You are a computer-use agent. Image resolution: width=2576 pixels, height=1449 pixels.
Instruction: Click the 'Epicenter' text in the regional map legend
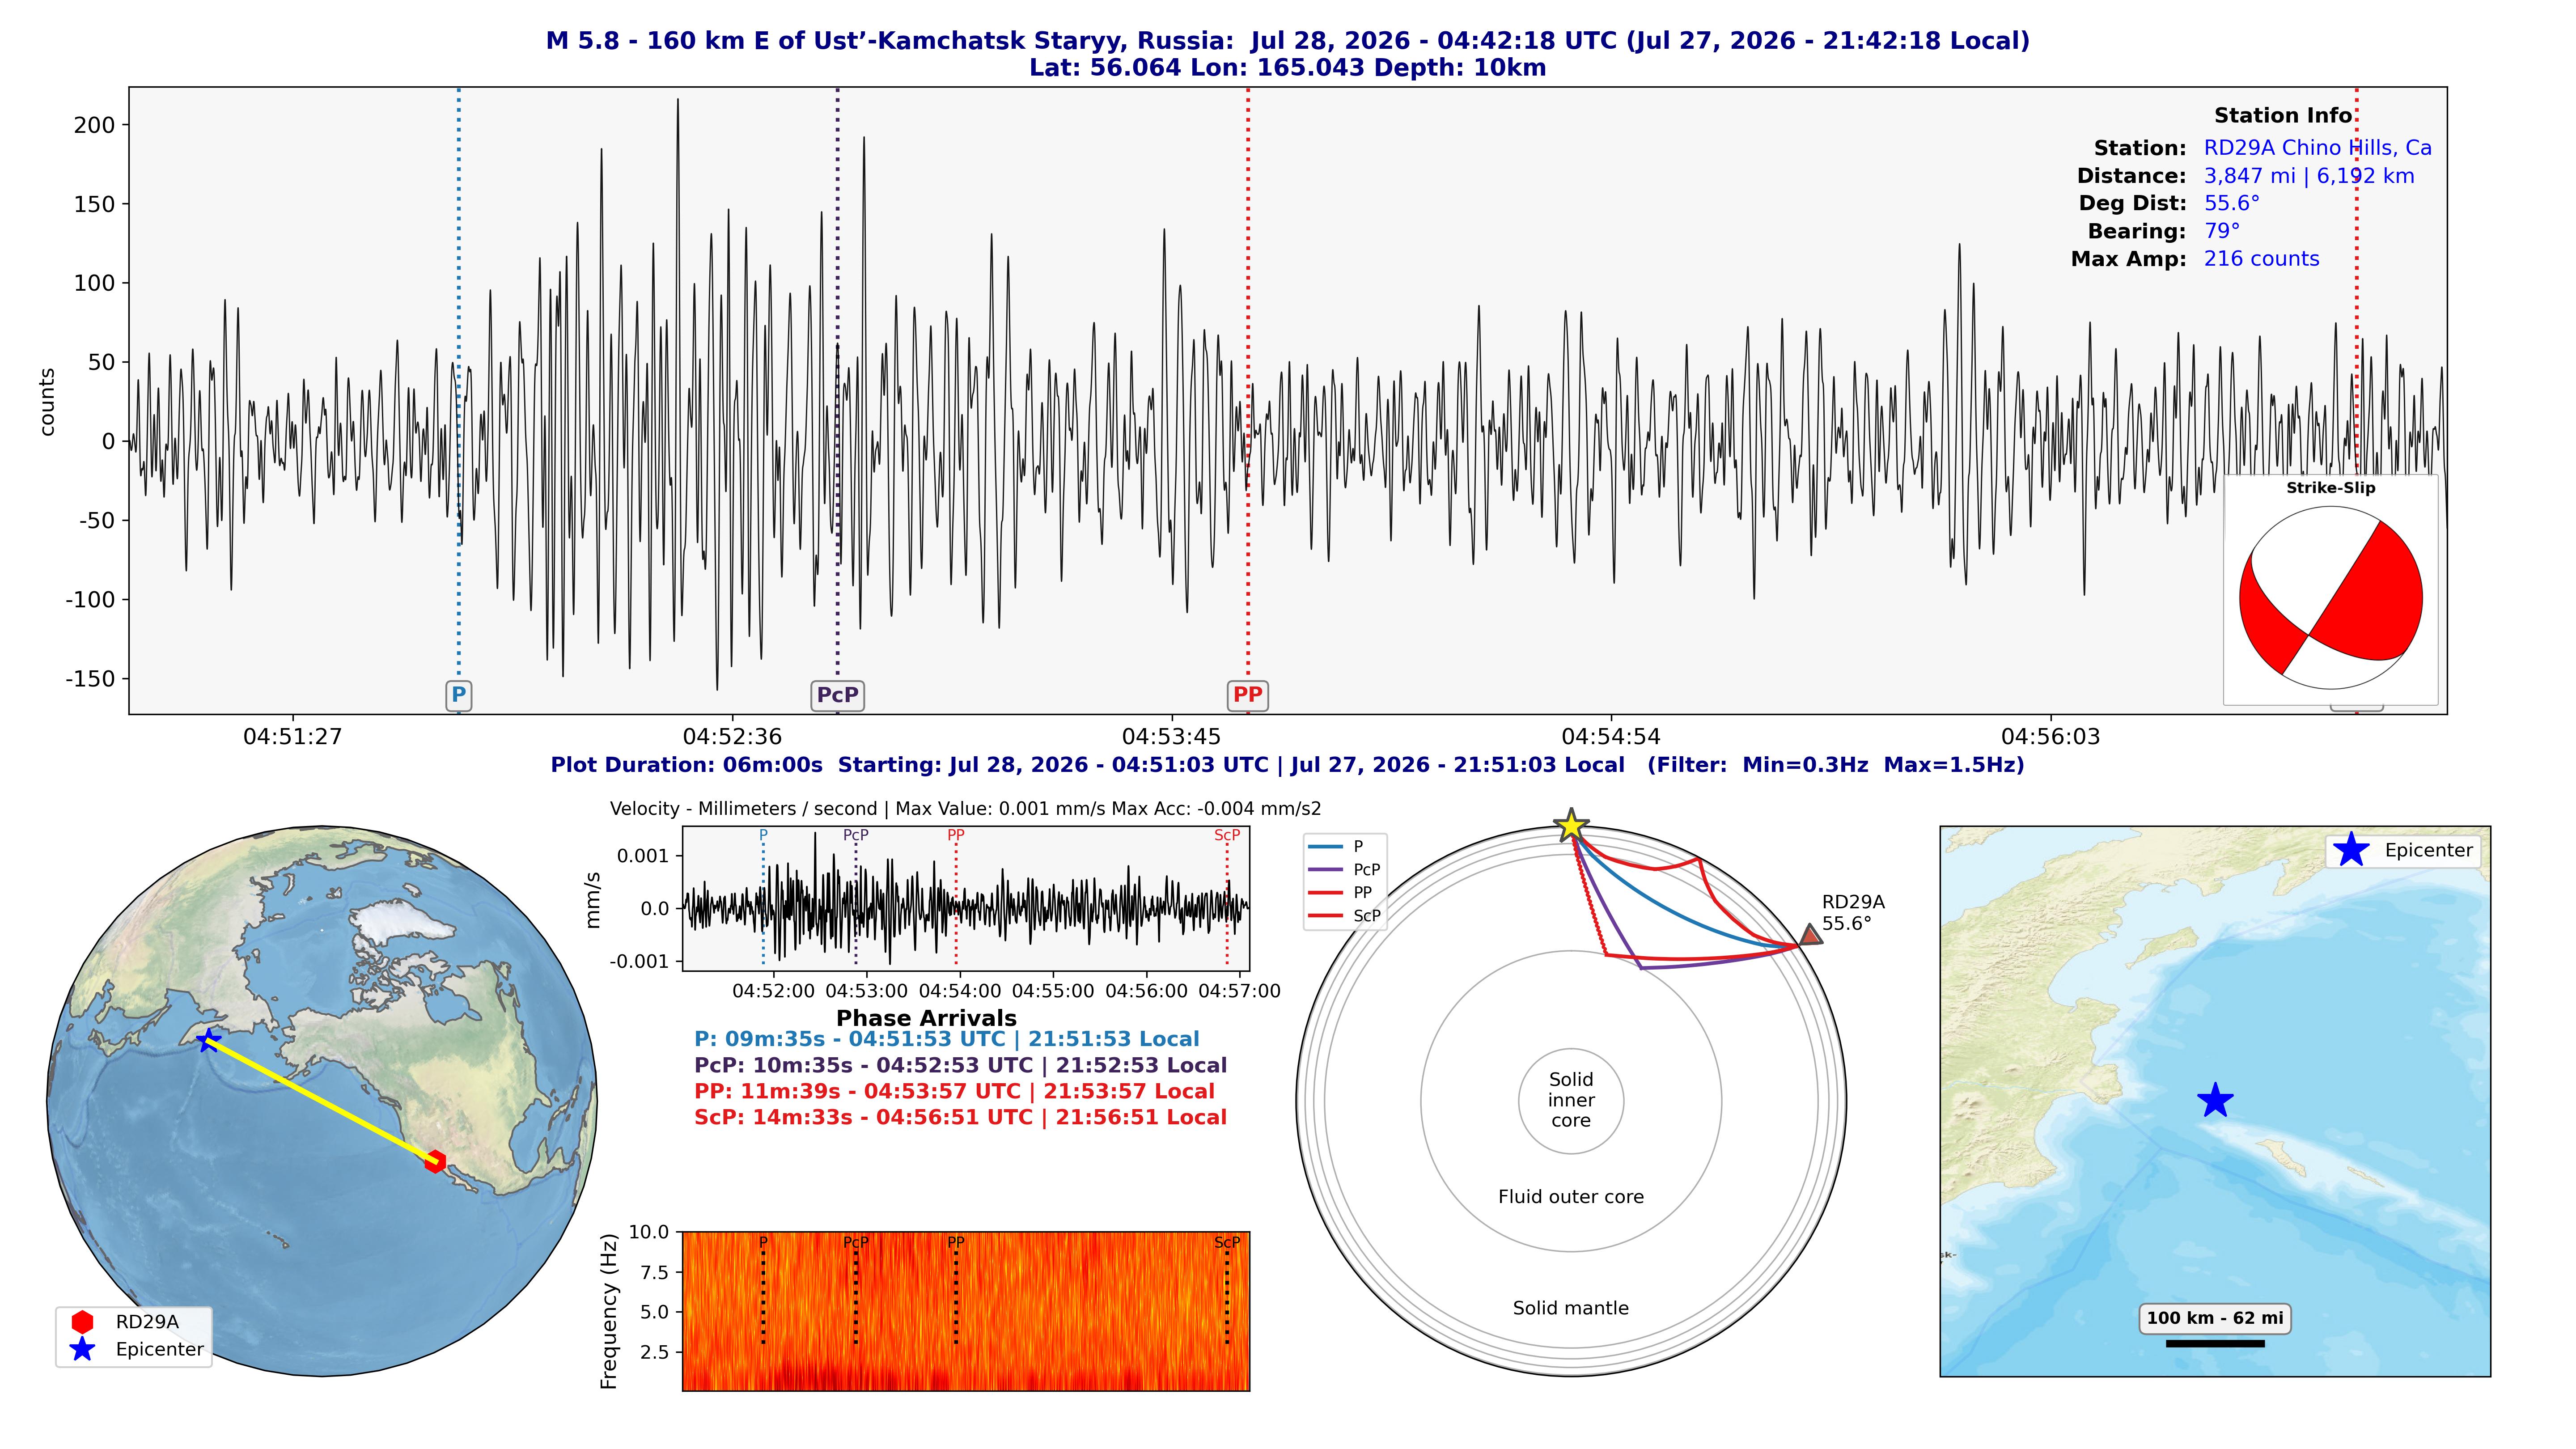pyautogui.click(x=2428, y=850)
